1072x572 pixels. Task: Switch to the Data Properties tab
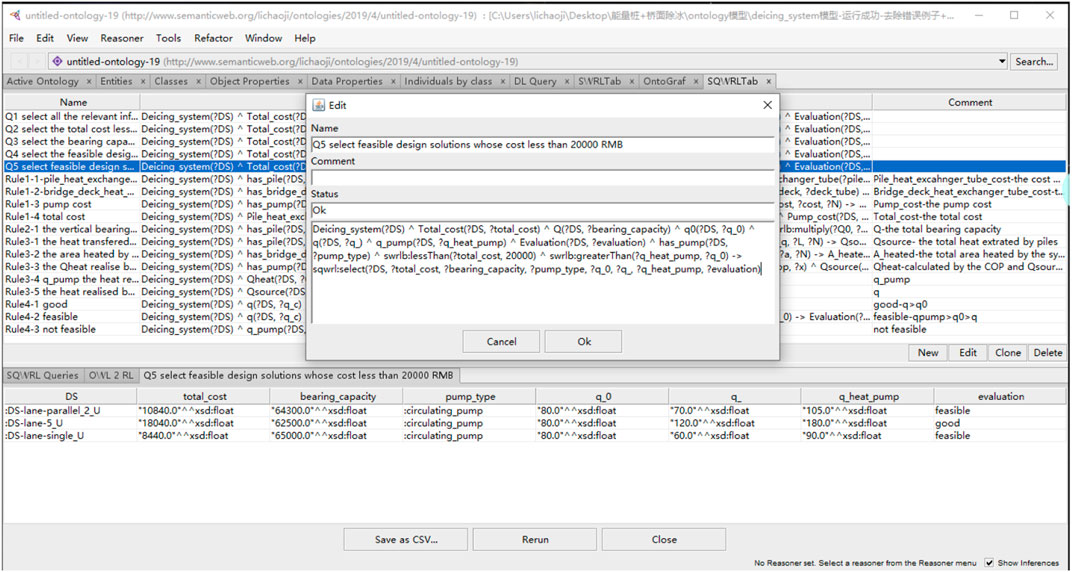coord(347,81)
